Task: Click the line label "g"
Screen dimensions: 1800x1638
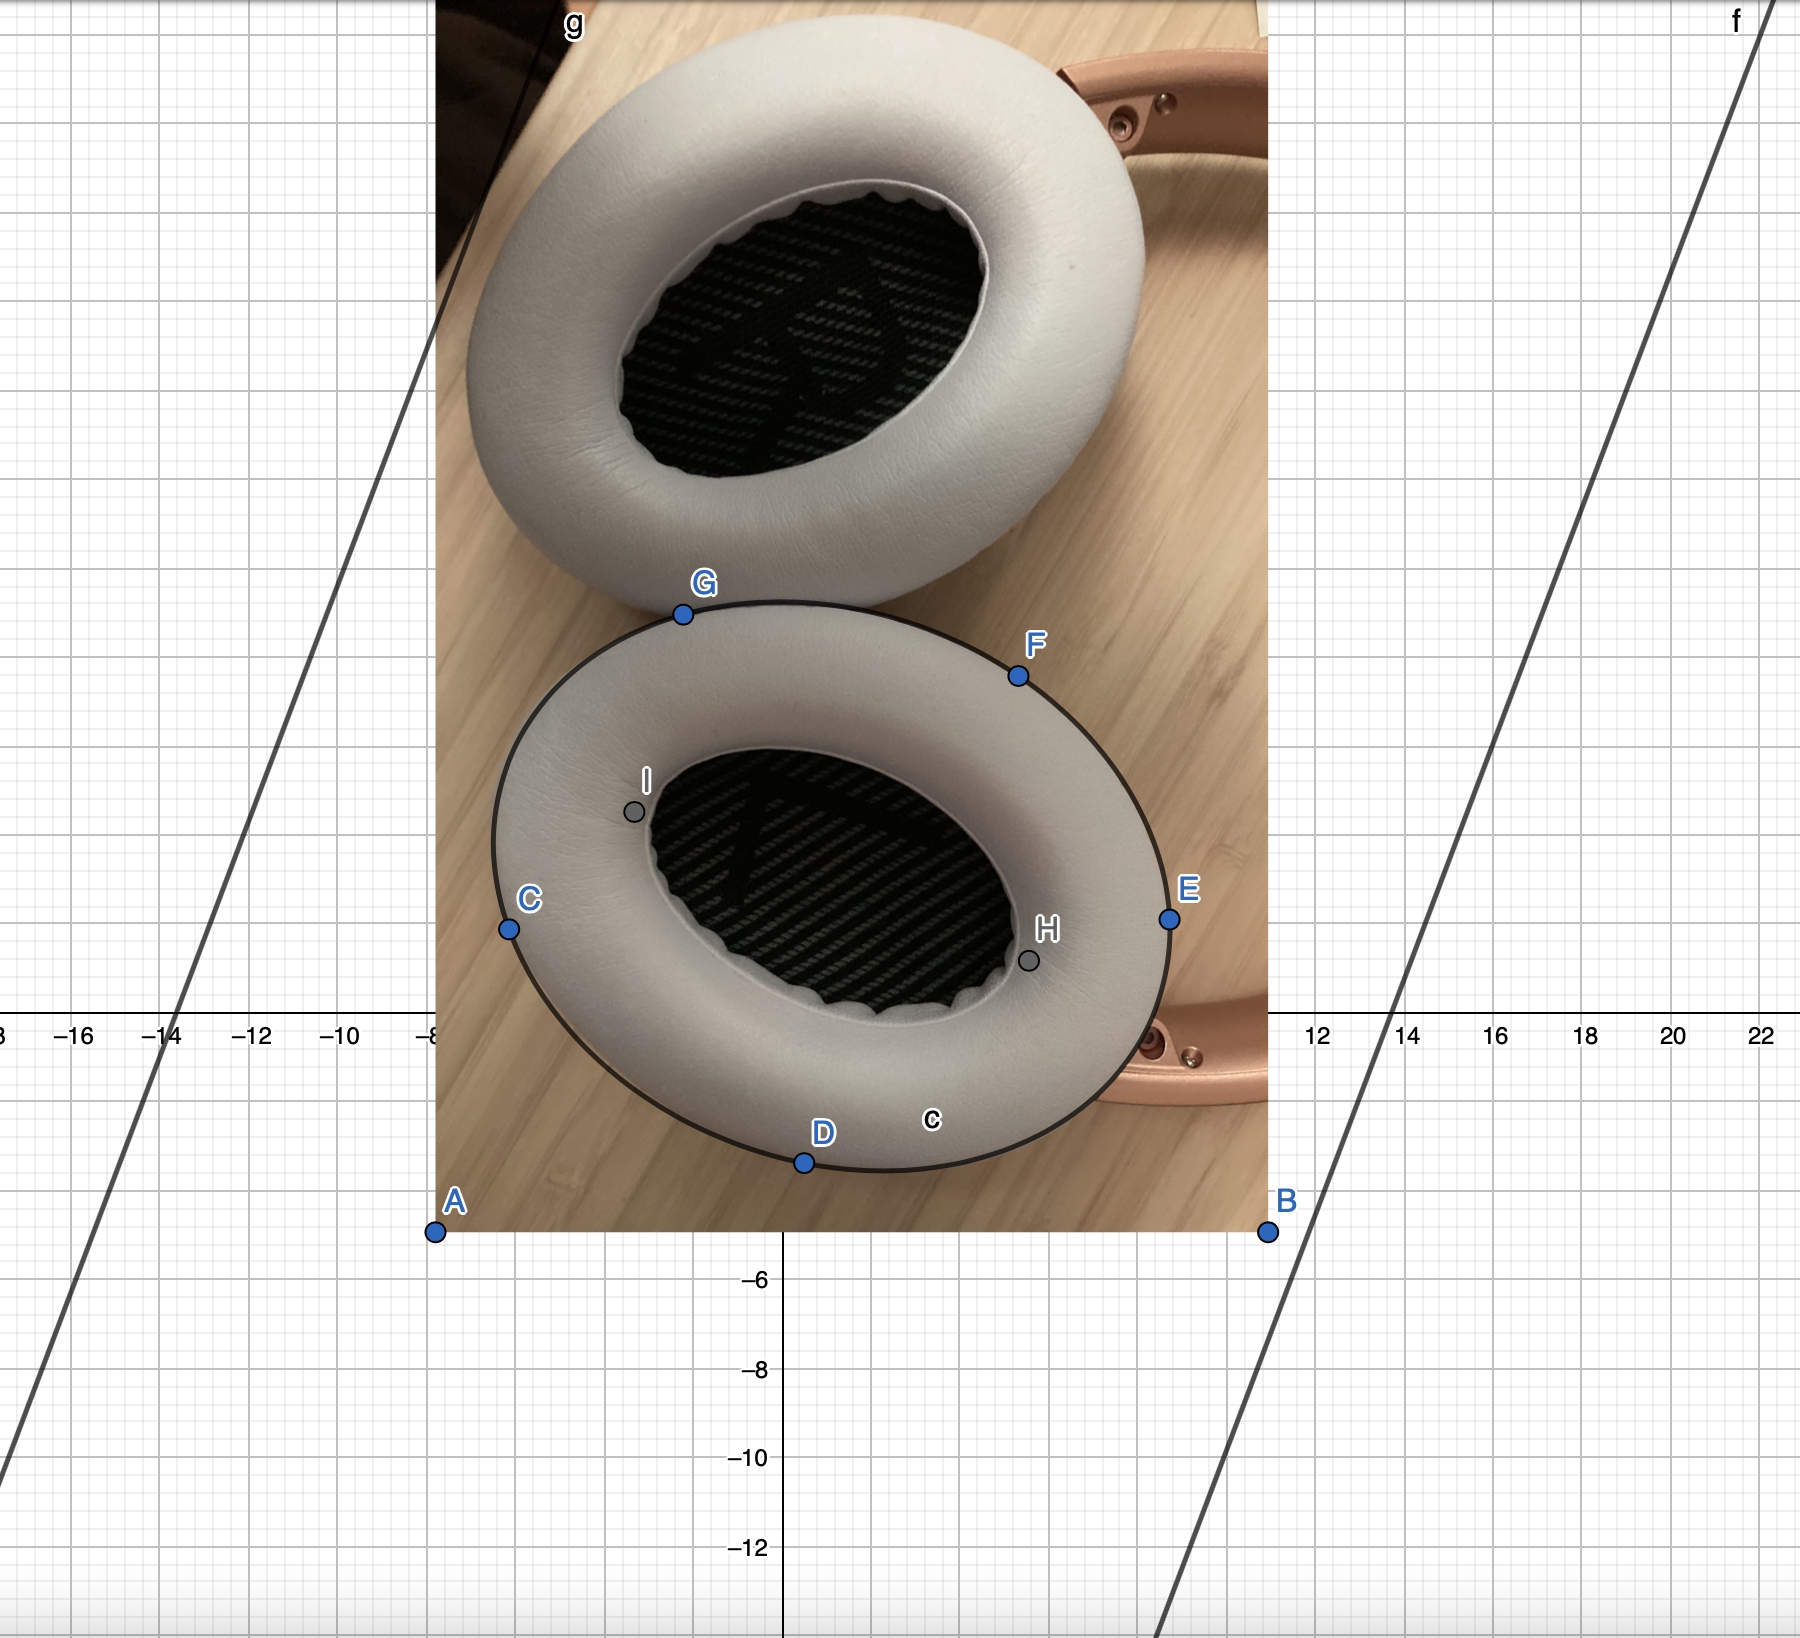Action: [x=573, y=23]
